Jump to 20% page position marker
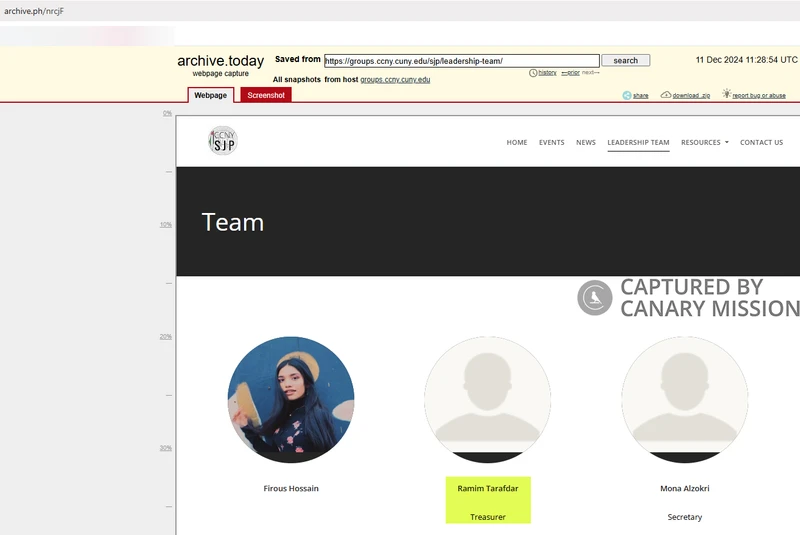The image size is (800, 535). point(166,337)
